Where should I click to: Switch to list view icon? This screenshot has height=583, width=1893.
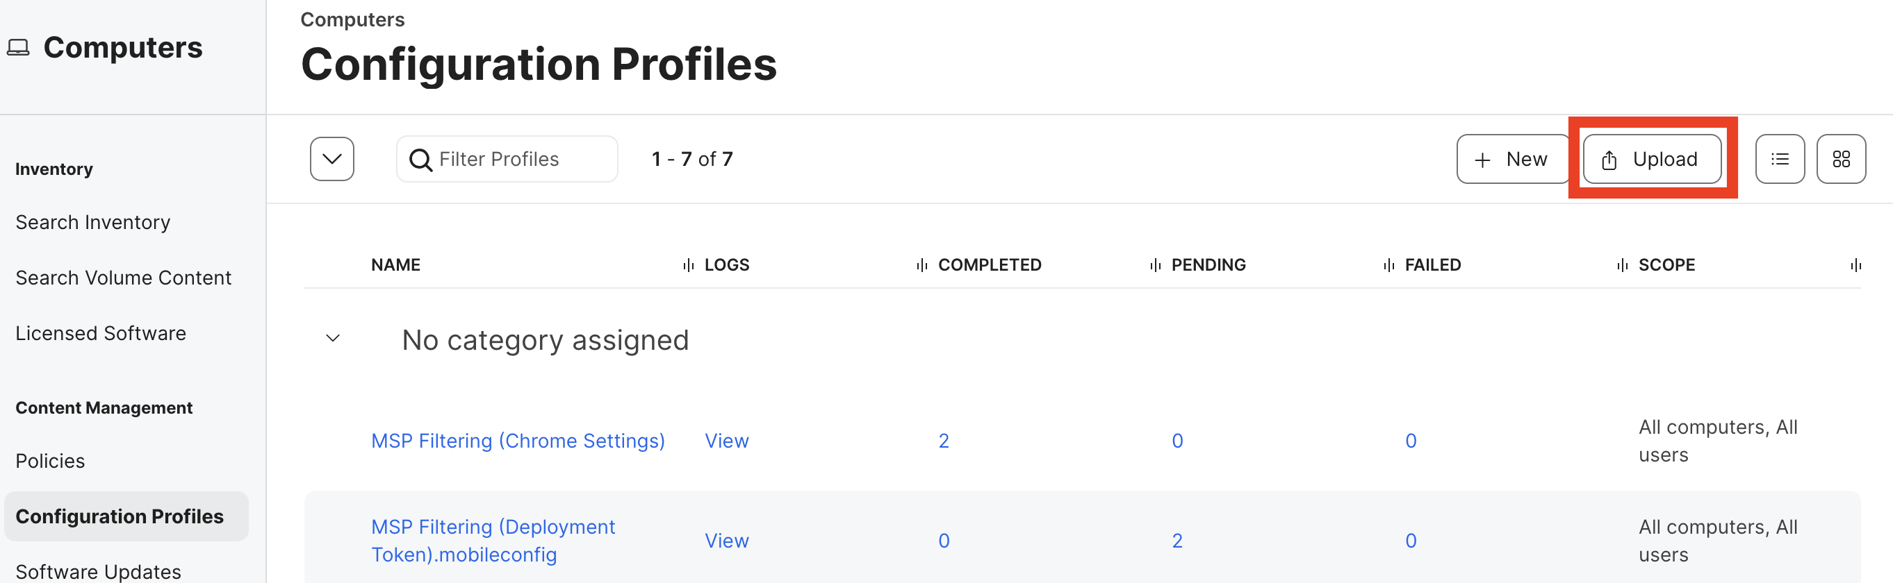point(1780,159)
